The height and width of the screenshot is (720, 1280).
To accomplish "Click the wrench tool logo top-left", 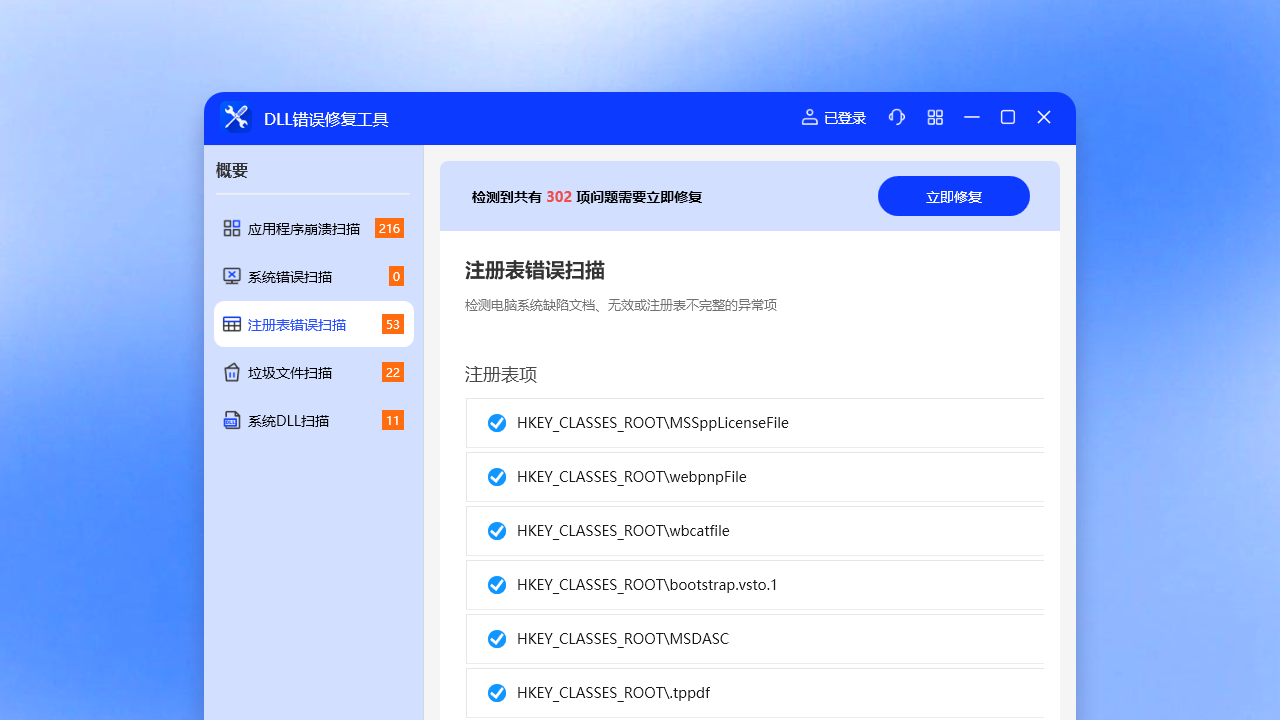I will pyautogui.click(x=235, y=117).
